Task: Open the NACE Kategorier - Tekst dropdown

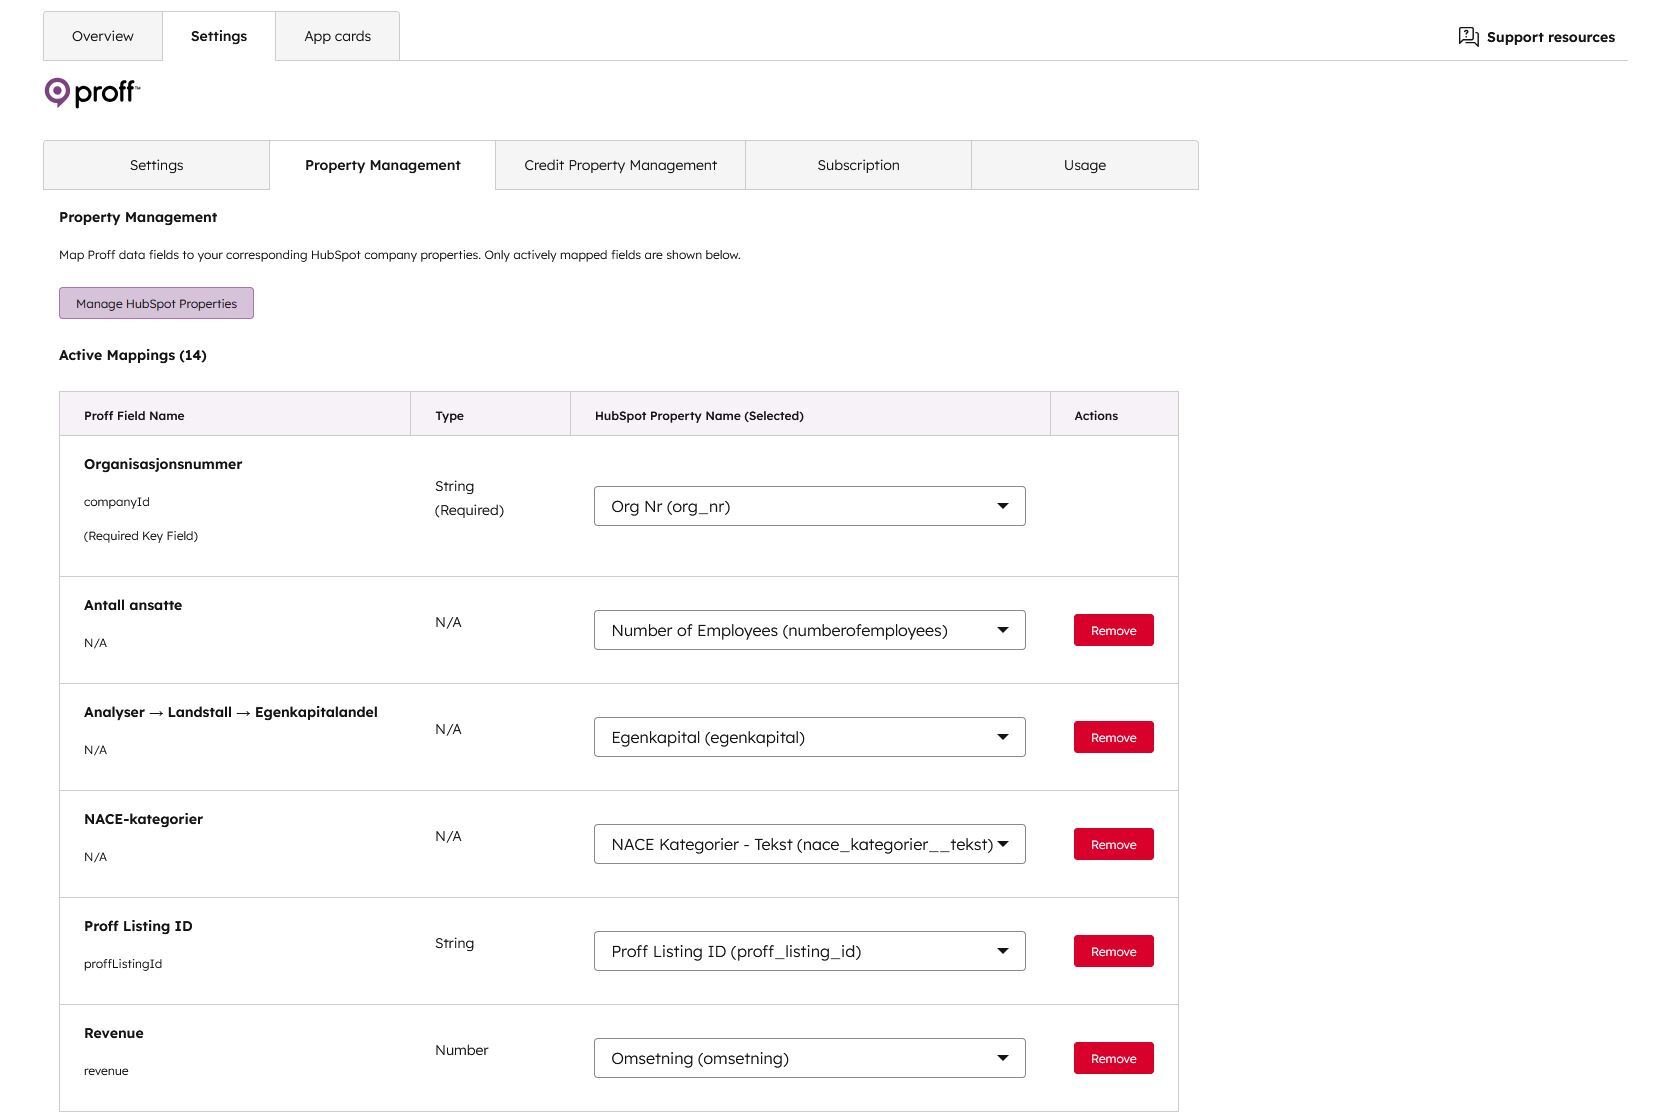Action: coord(810,844)
